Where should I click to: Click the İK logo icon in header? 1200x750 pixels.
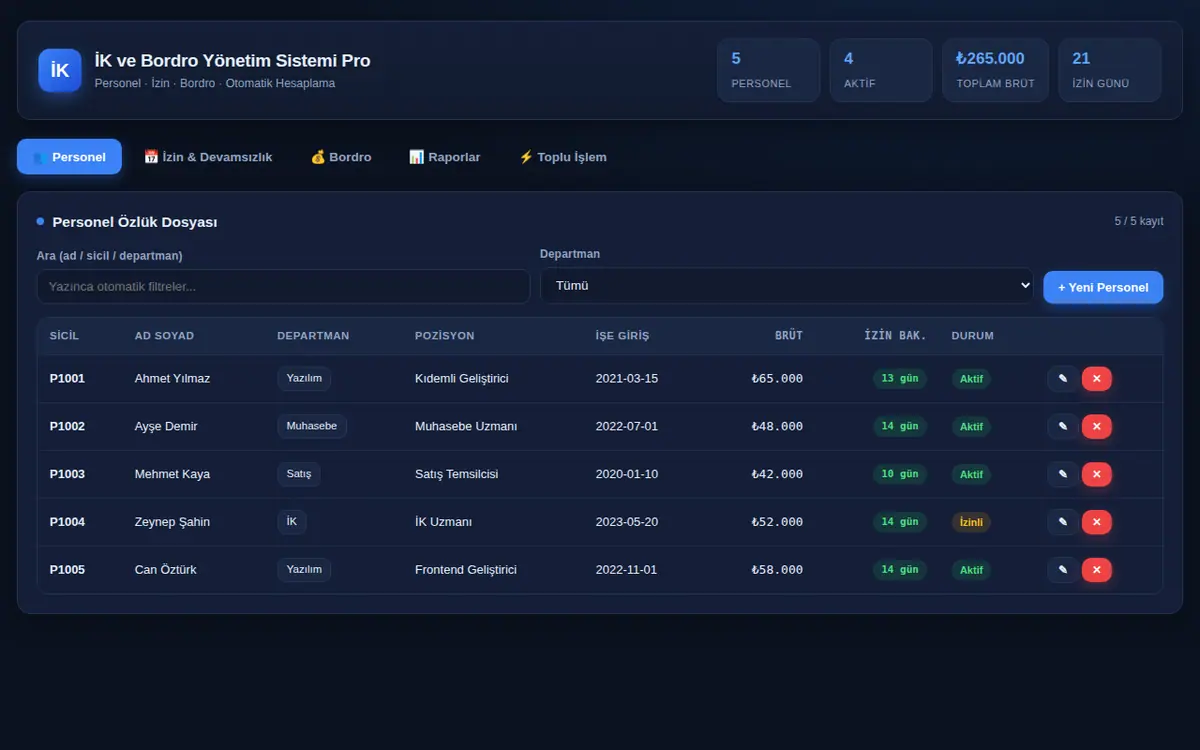[x=60, y=70]
